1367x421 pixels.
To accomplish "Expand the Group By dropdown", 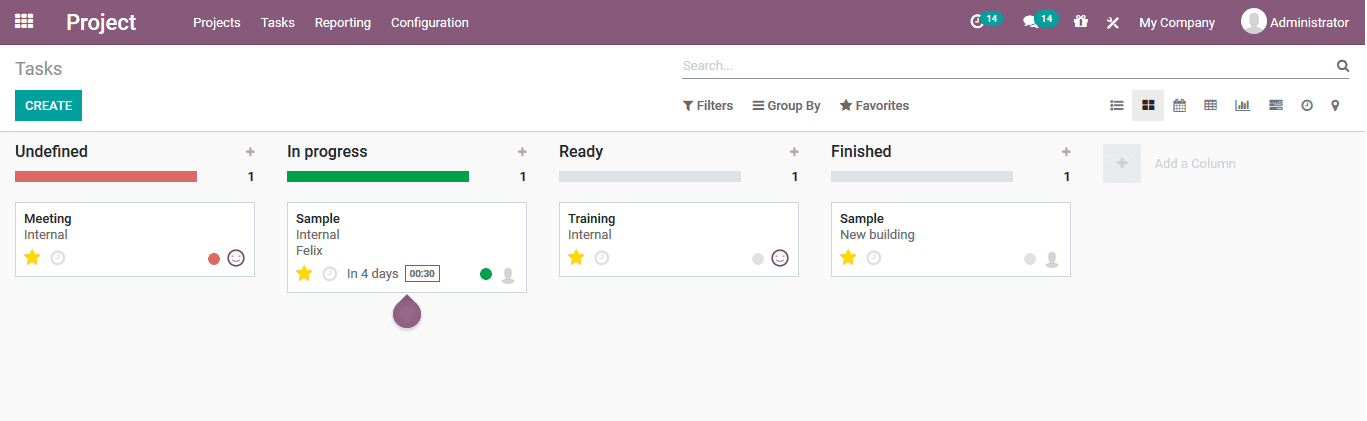I will (x=786, y=105).
